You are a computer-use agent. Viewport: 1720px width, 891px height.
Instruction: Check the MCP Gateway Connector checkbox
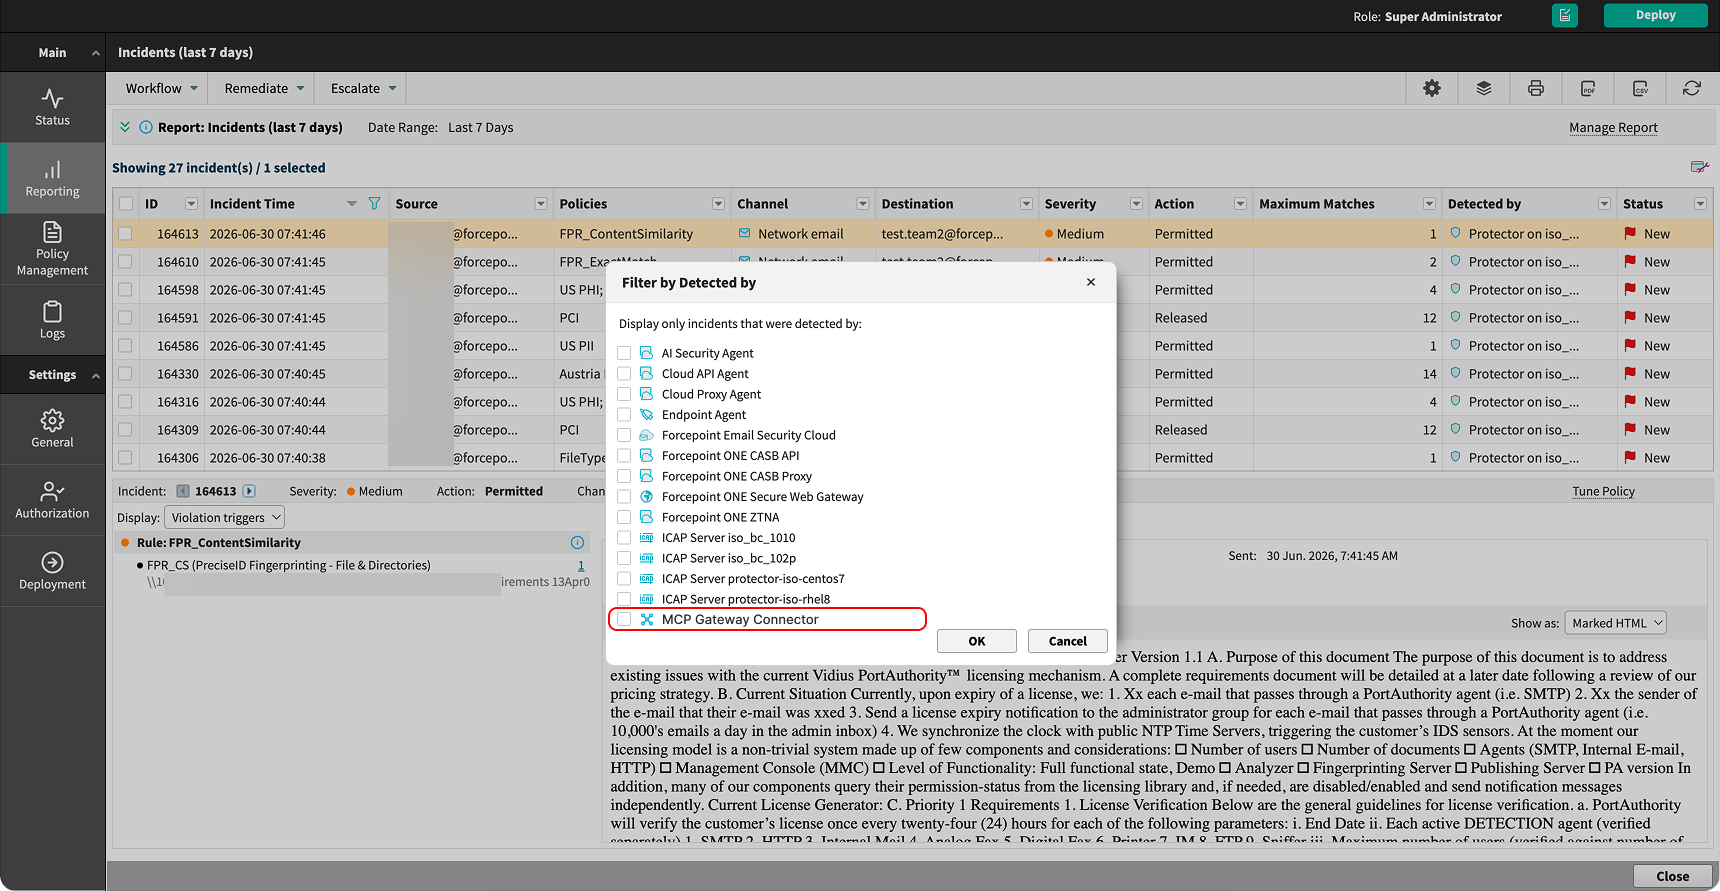[624, 619]
